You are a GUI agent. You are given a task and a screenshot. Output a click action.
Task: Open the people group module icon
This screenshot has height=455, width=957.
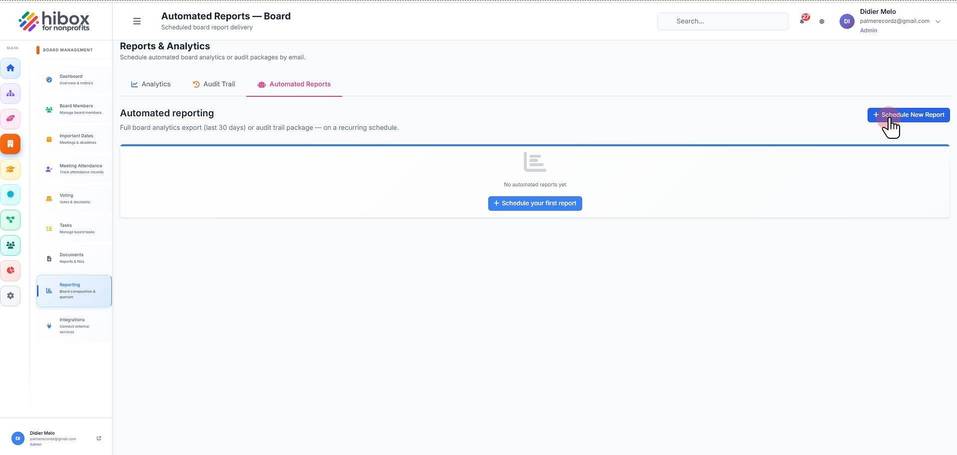pyautogui.click(x=10, y=245)
